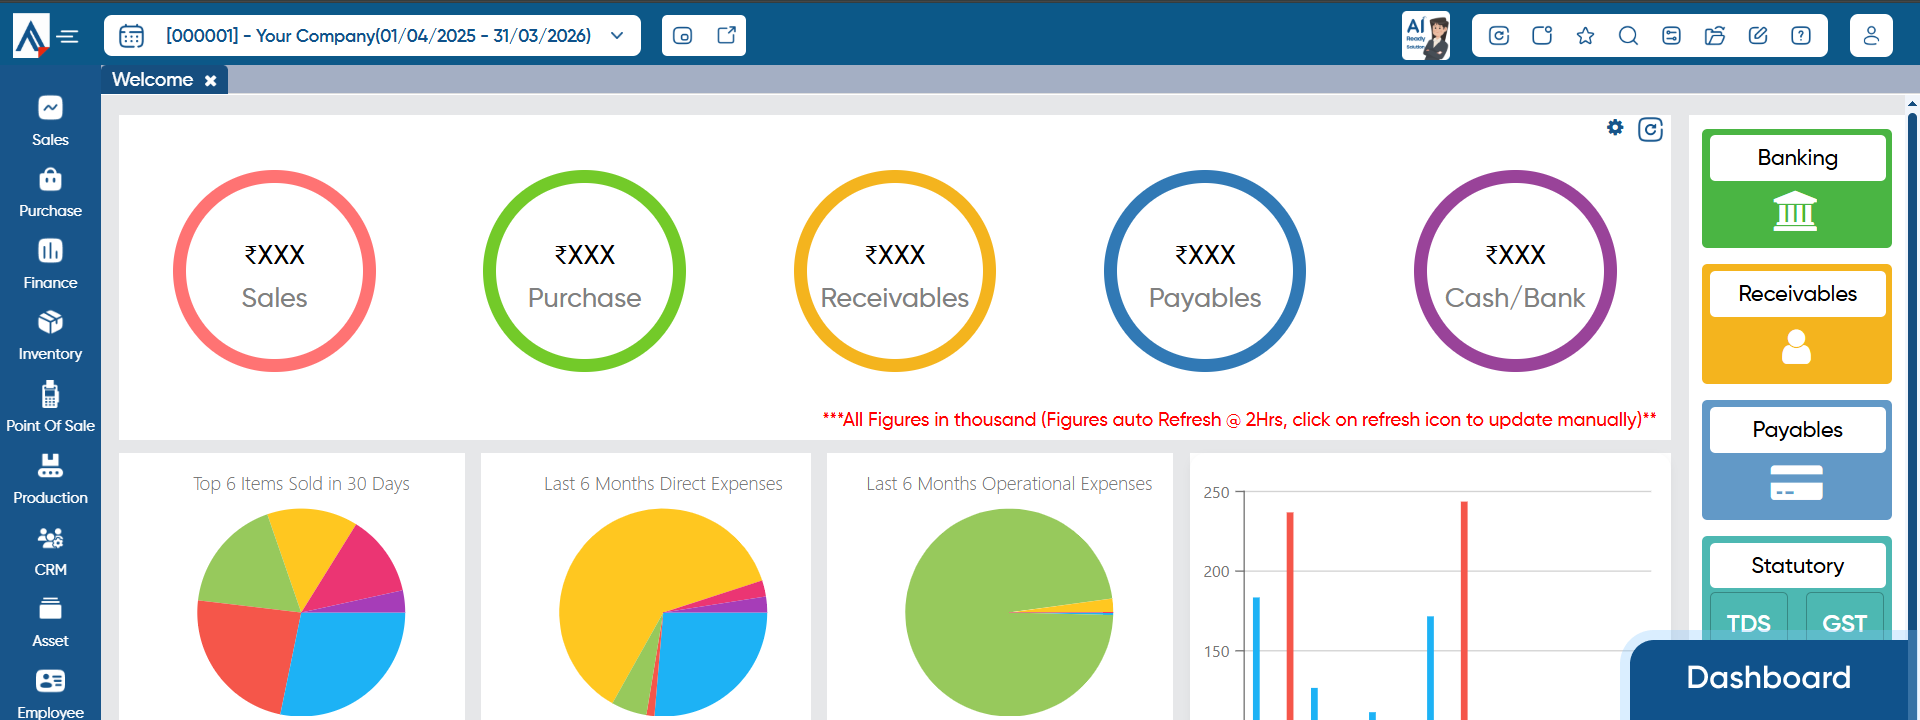Click the Employee icon in the sidebar

coord(50,681)
